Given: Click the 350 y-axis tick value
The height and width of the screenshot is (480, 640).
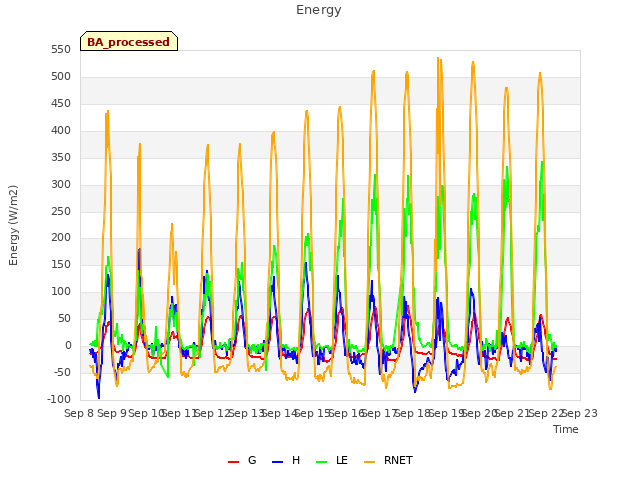Looking at the screenshot, I should (61, 158).
